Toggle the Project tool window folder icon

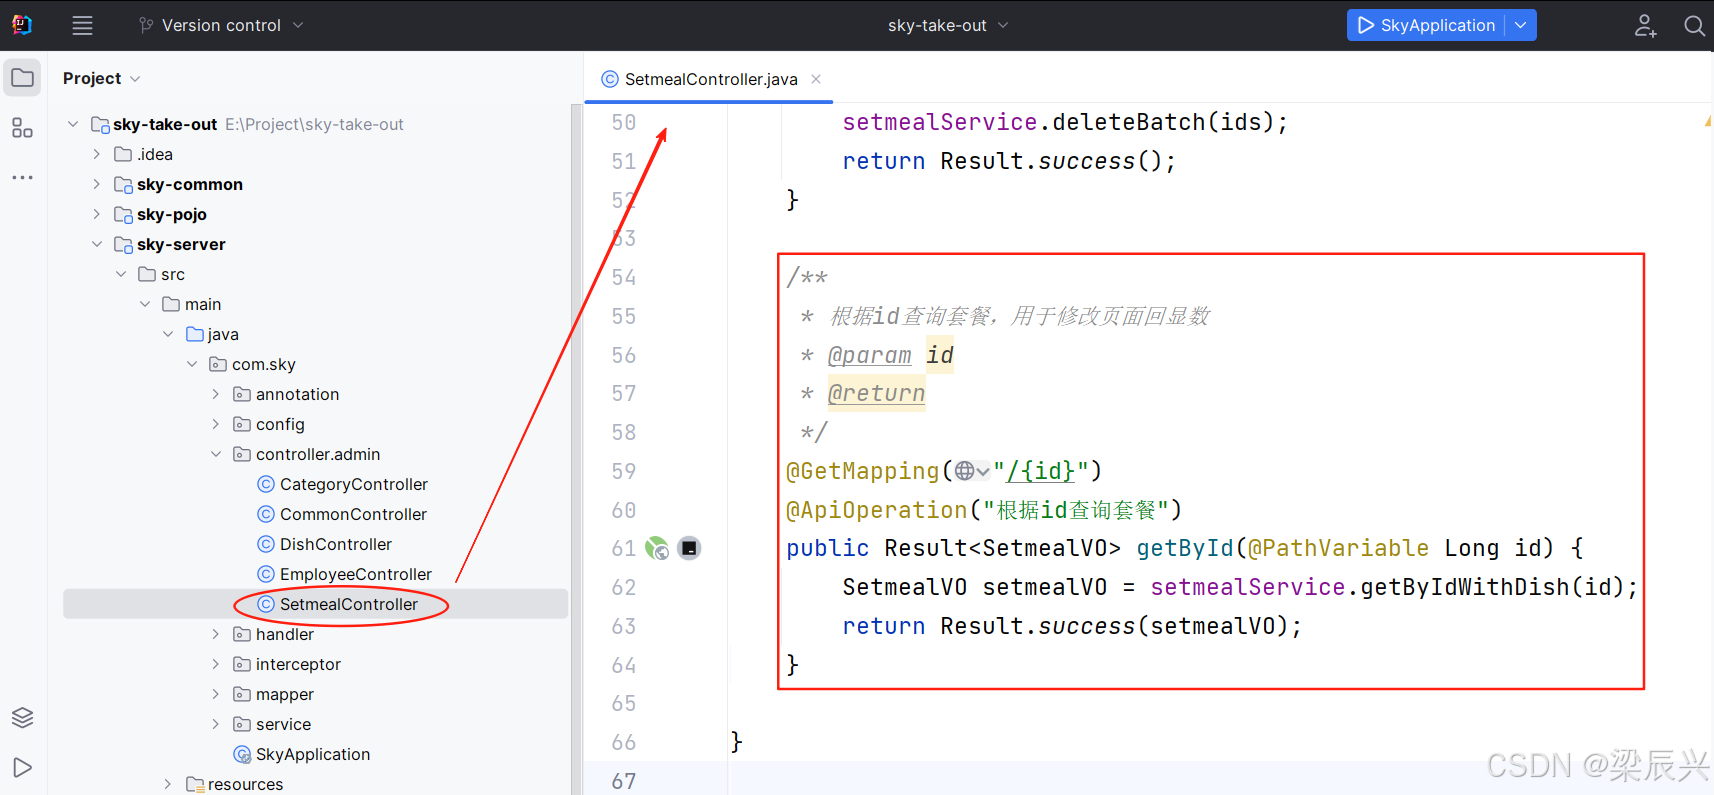[x=22, y=78]
